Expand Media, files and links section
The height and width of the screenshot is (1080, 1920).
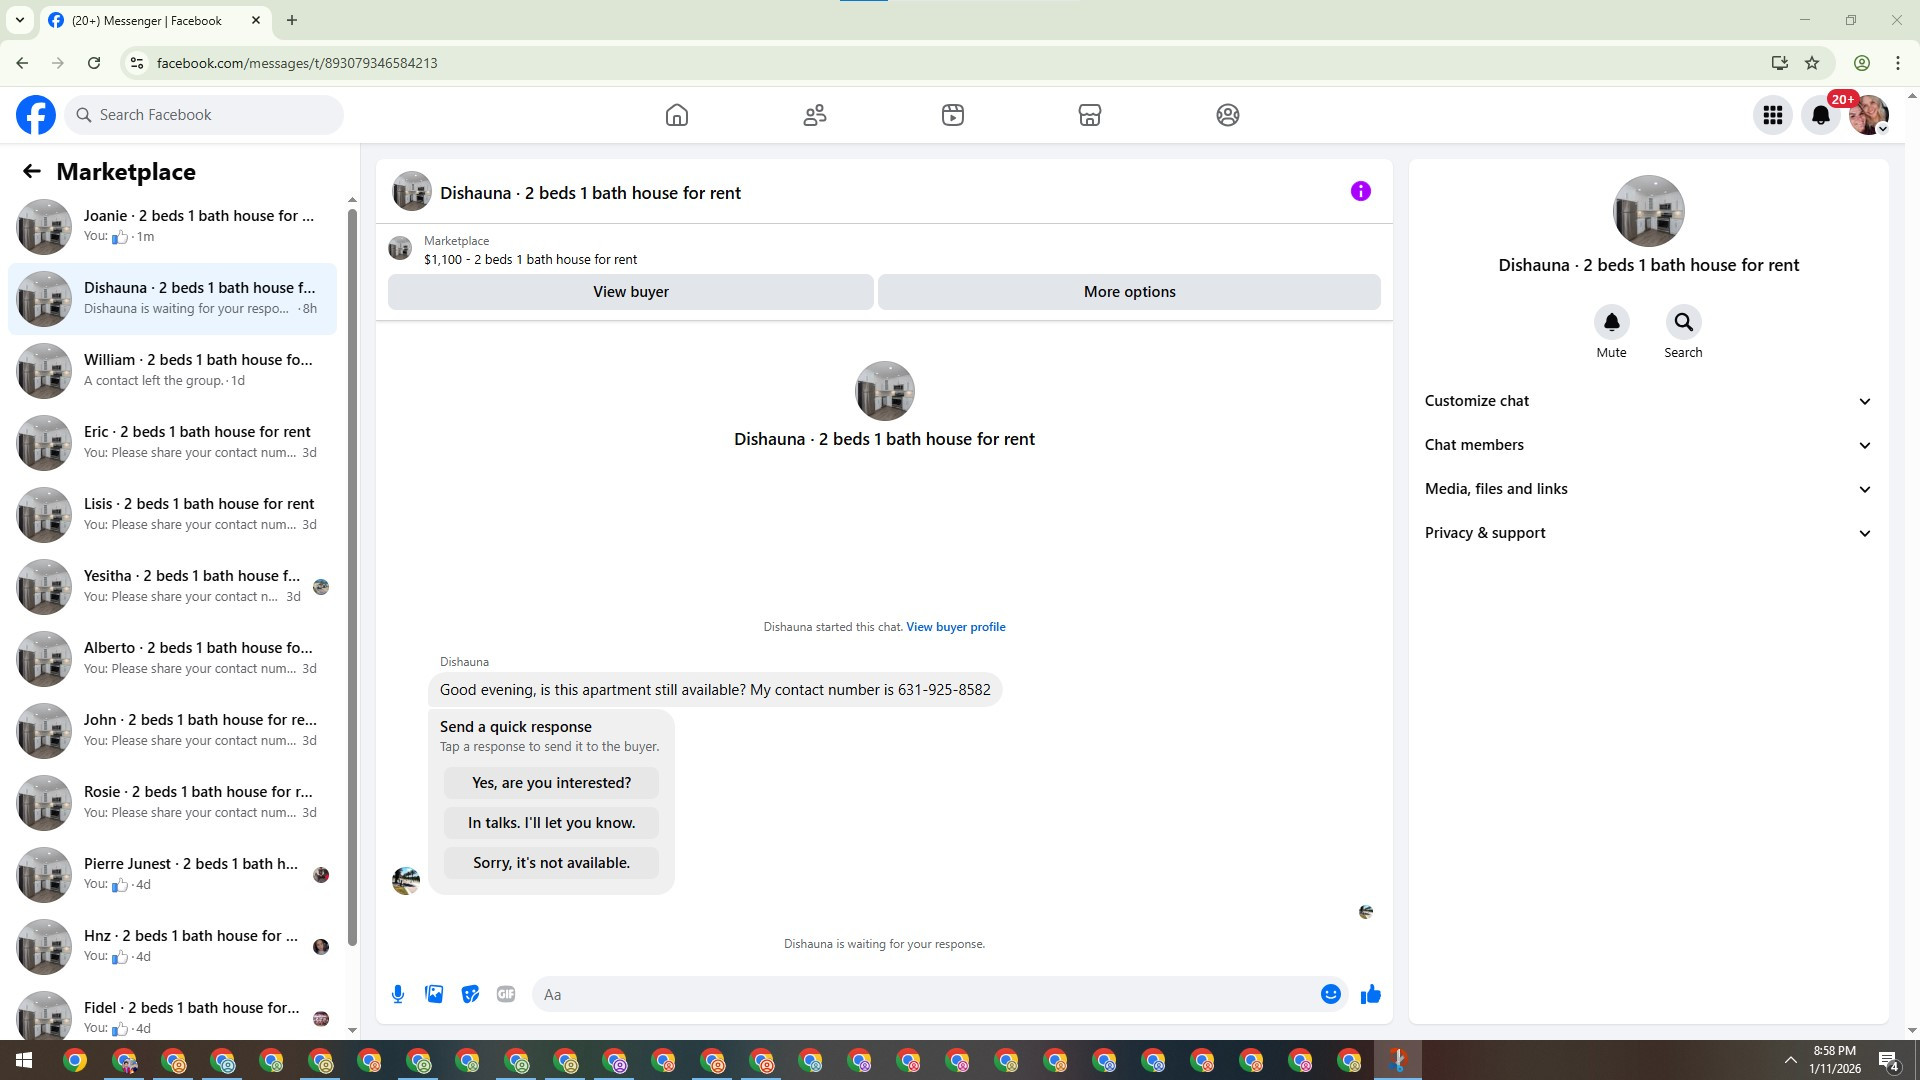tap(1648, 489)
